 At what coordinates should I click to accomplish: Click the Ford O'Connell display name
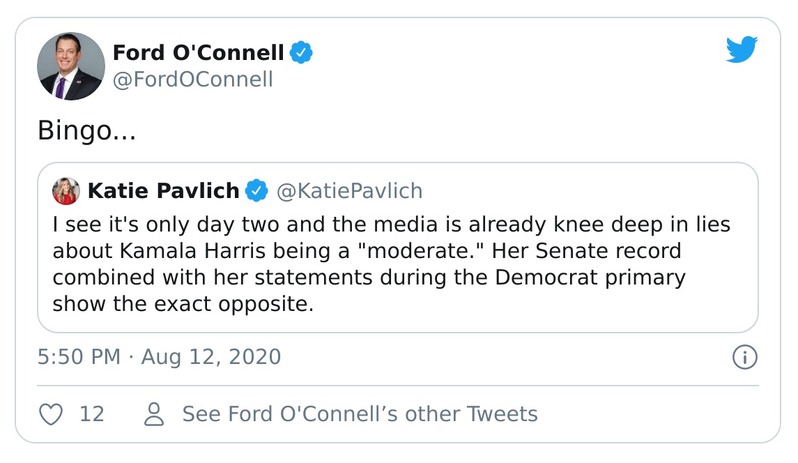(198, 52)
